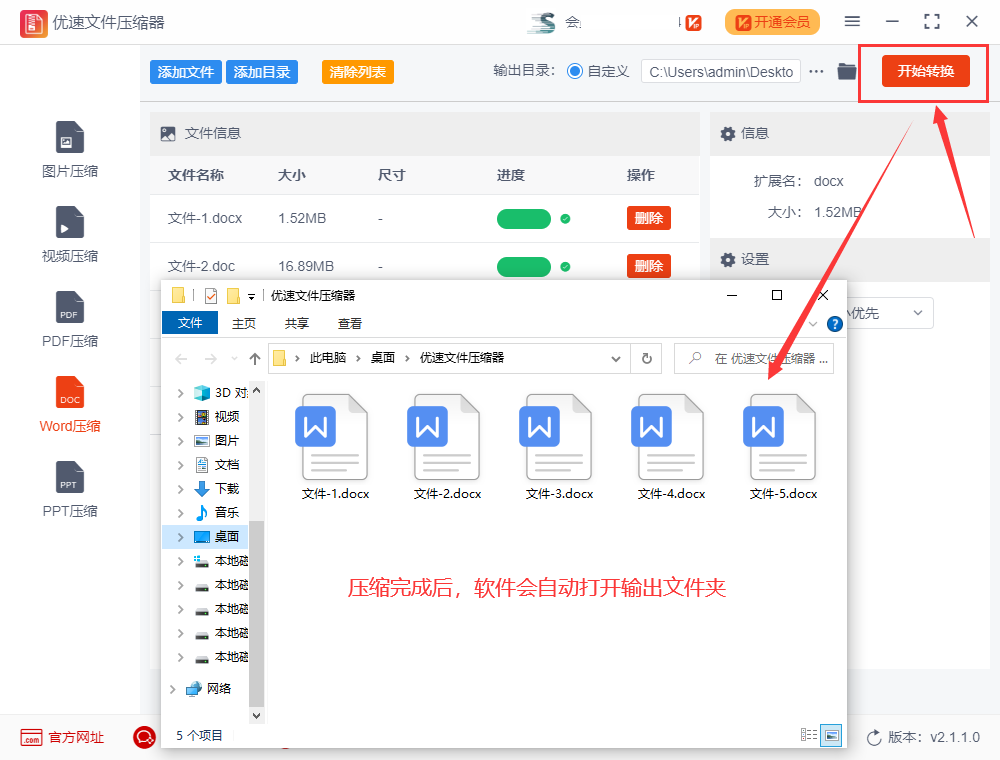
Task: Open the 官方网址 official website link
Action: click(62, 738)
